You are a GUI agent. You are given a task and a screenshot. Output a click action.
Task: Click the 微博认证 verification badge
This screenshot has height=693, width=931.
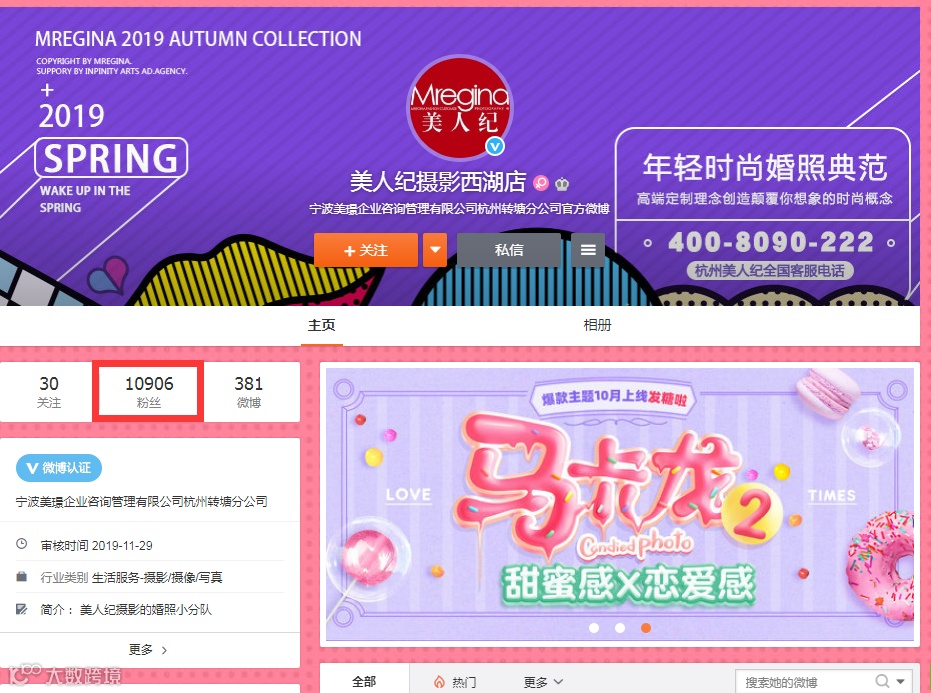(x=59, y=468)
